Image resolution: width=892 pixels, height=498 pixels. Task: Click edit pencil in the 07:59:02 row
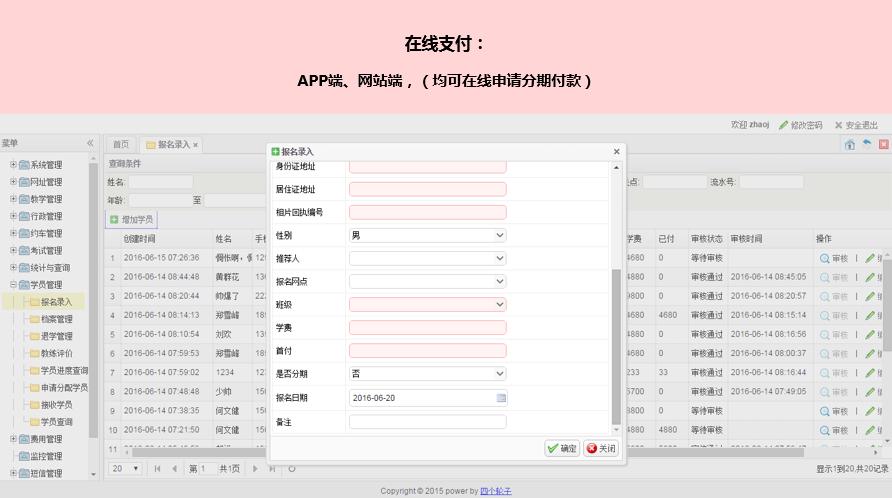[x=870, y=373]
